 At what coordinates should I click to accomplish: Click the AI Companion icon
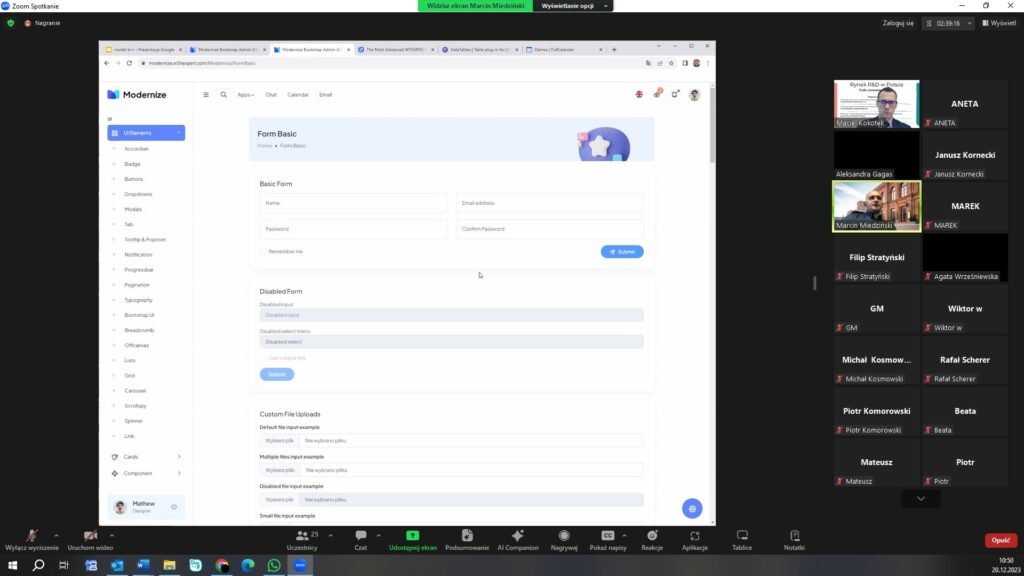(517, 536)
